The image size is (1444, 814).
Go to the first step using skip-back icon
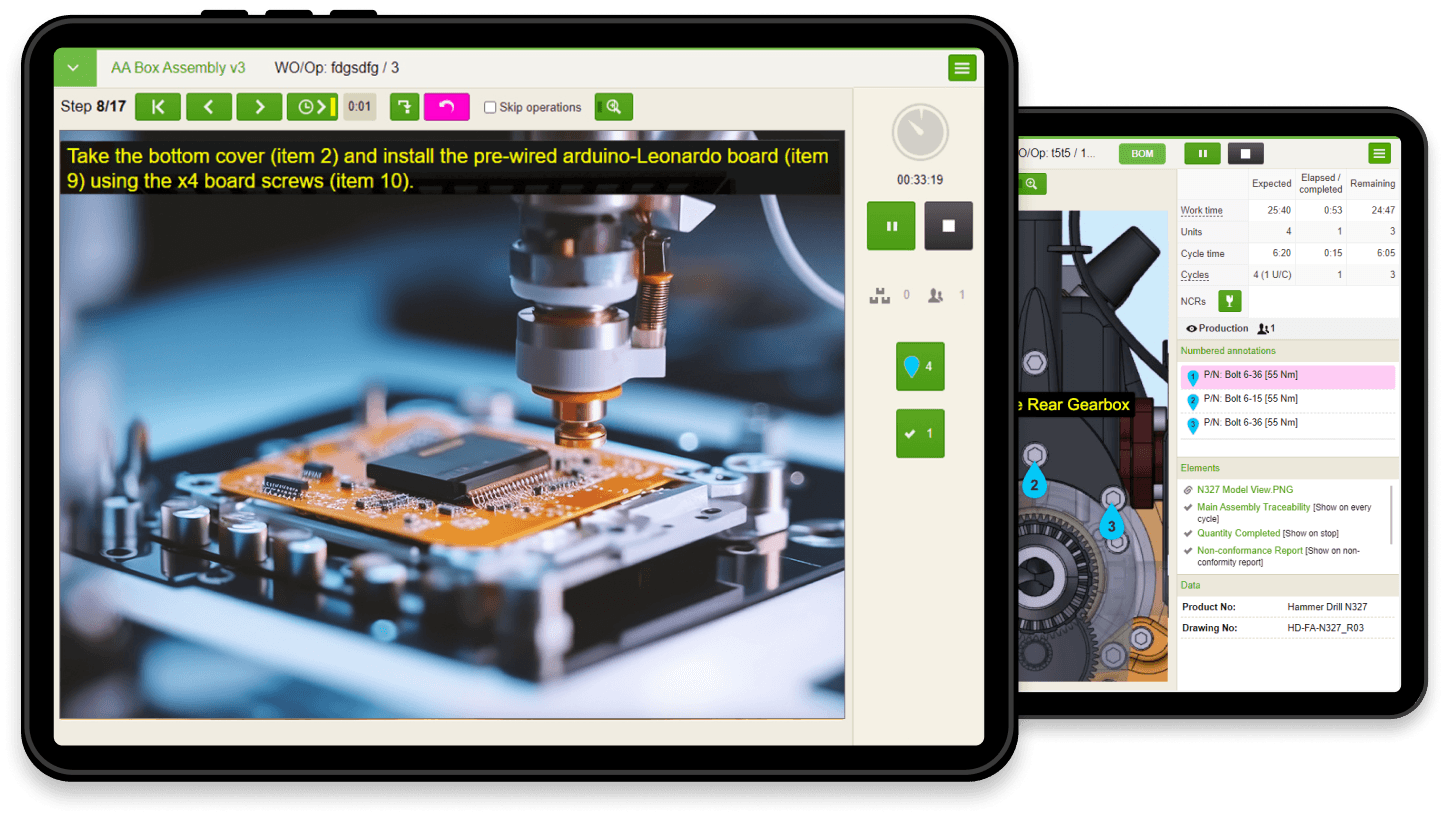click(x=157, y=107)
